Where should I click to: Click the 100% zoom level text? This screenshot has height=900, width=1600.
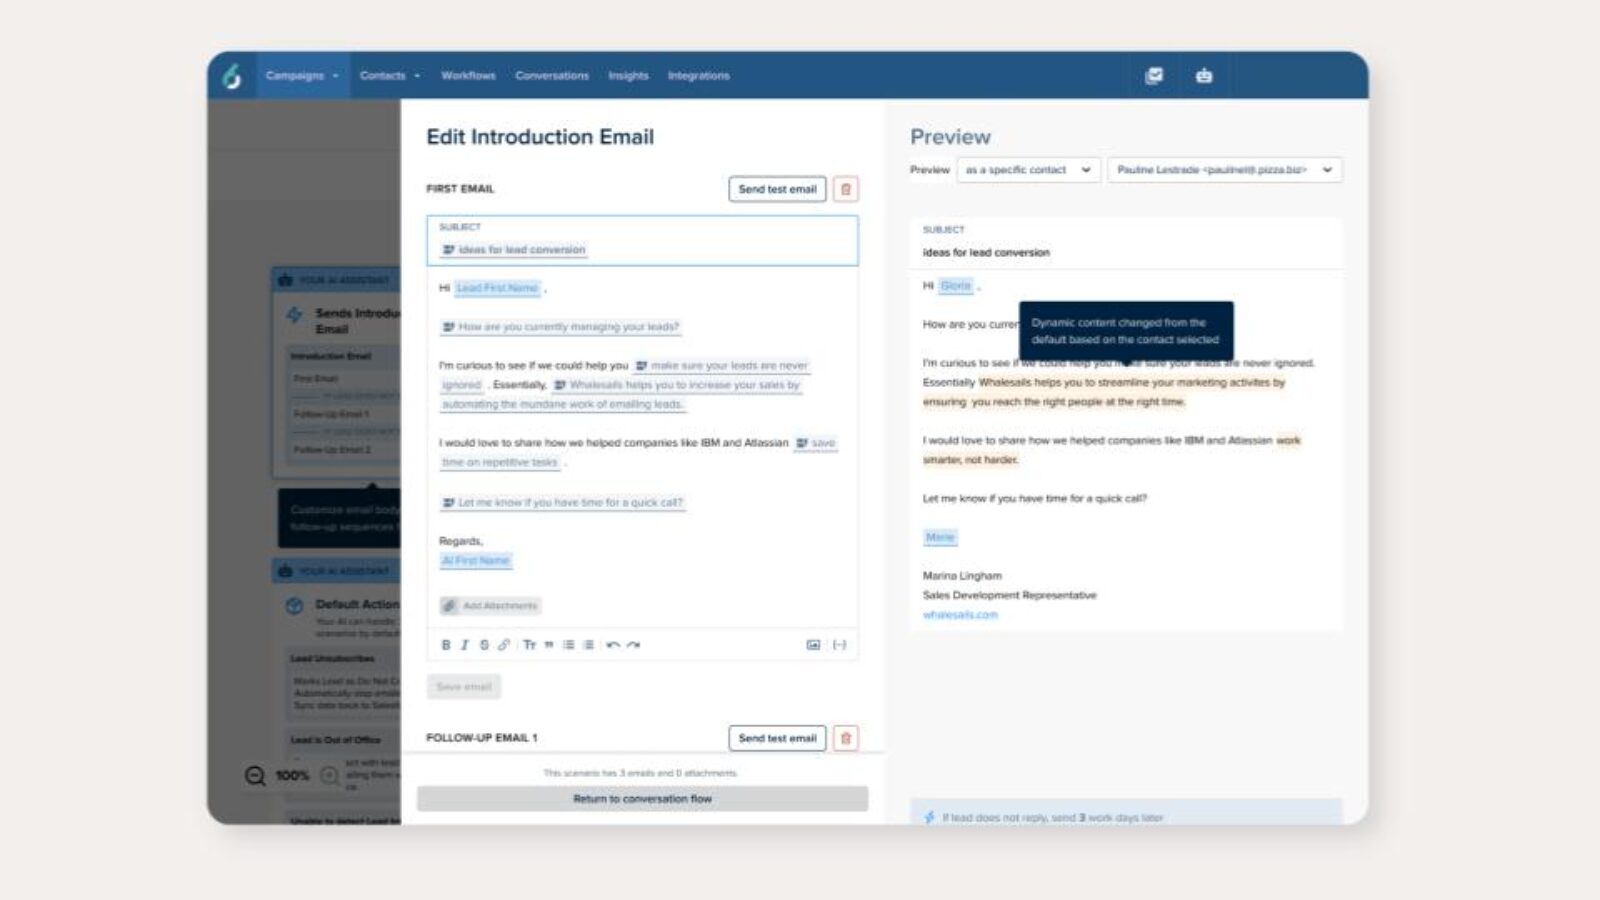[x=292, y=776]
